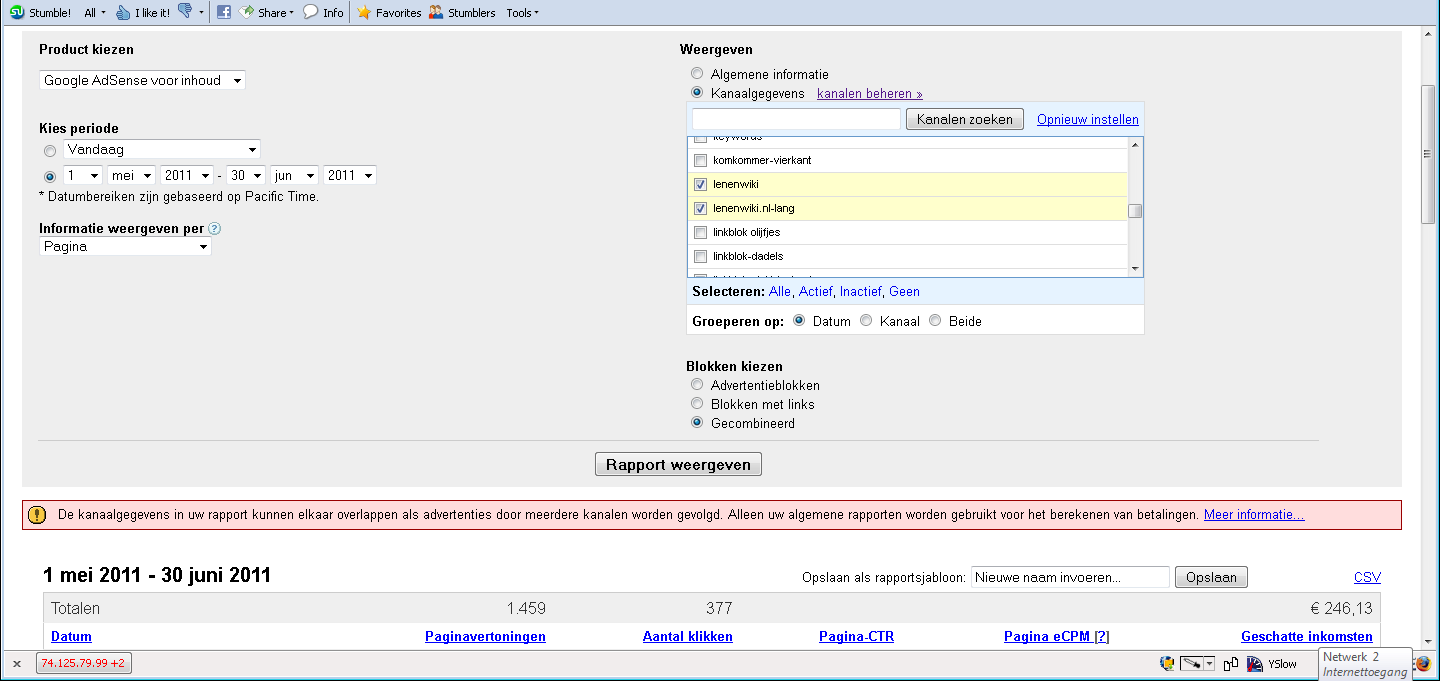Uncheck the lenenwiki.nl-lang checkbox
The height and width of the screenshot is (681, 1441).
pos(700,209)
